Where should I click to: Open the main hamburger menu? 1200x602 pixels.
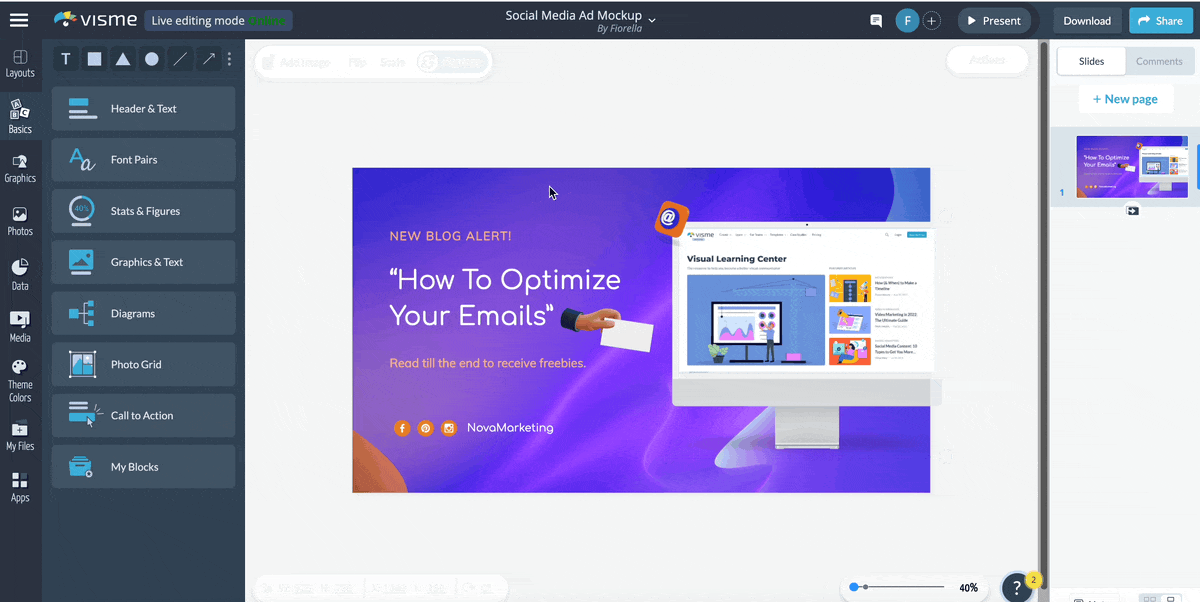[18, 19]
